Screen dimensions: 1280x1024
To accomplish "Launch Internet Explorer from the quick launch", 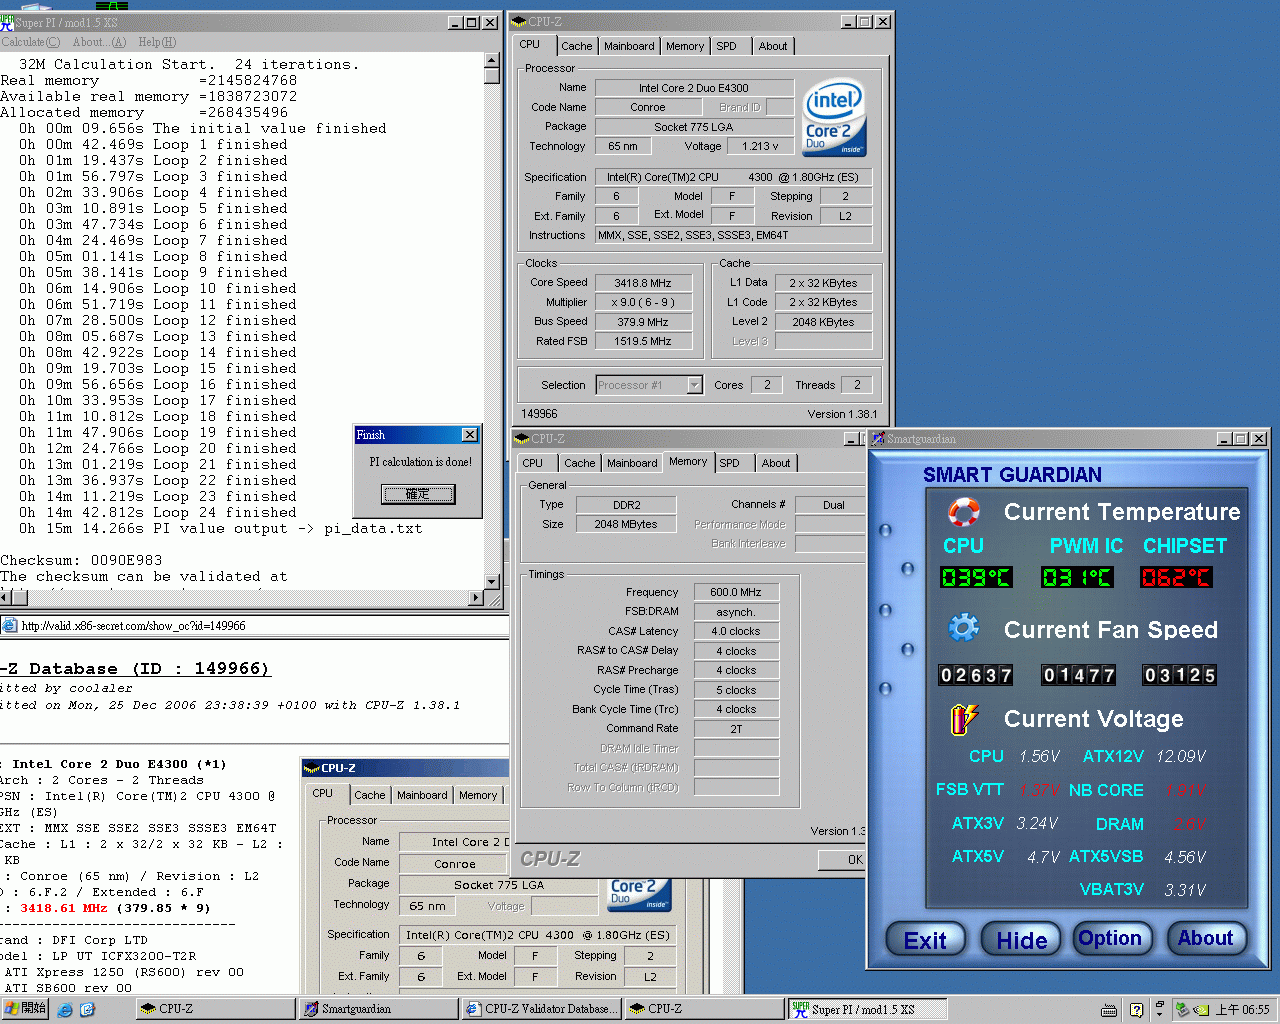I will [x=65, y=1009].
